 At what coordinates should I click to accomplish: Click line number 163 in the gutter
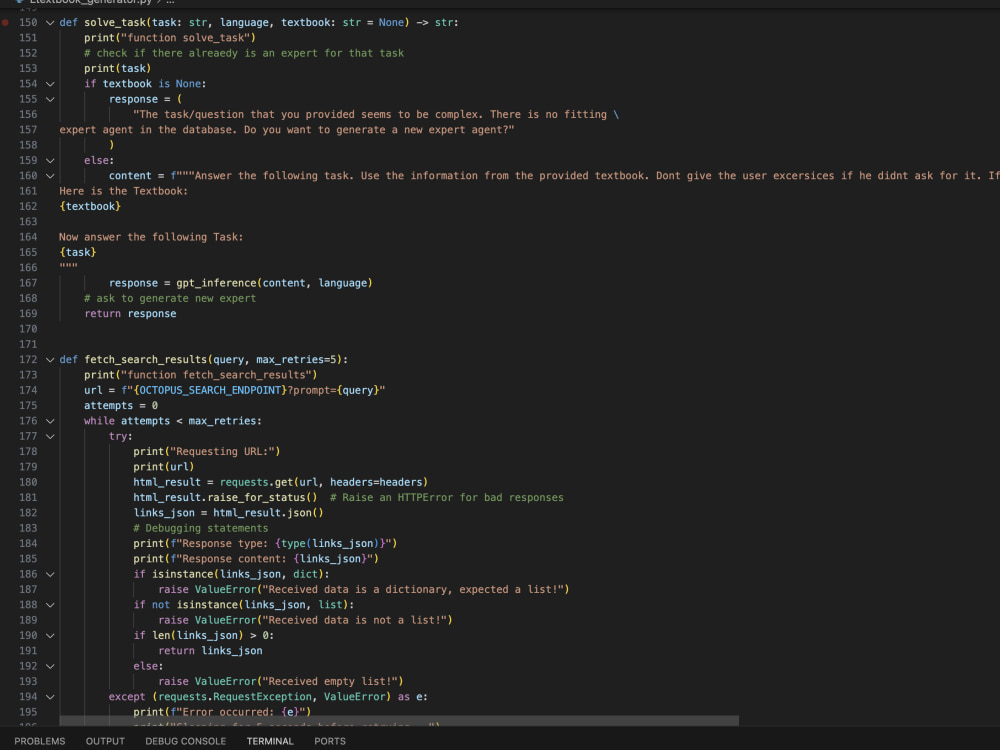28,221
